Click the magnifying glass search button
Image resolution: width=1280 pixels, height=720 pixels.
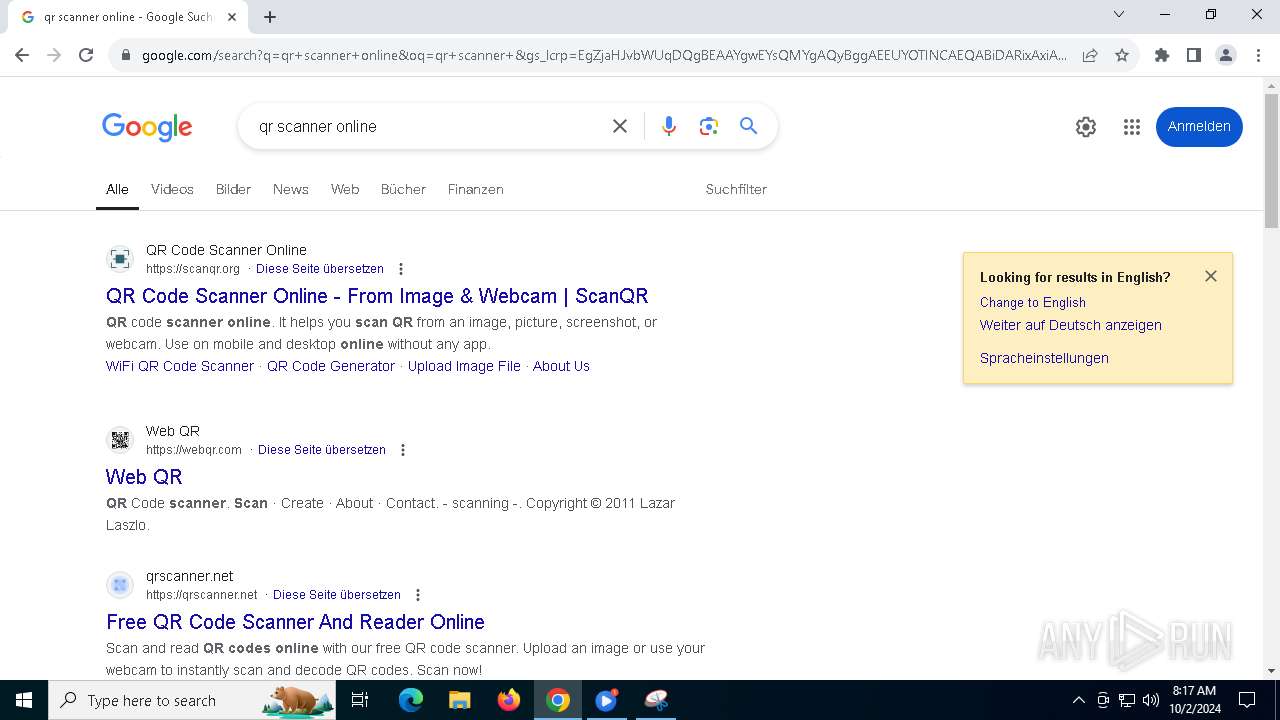748,126
